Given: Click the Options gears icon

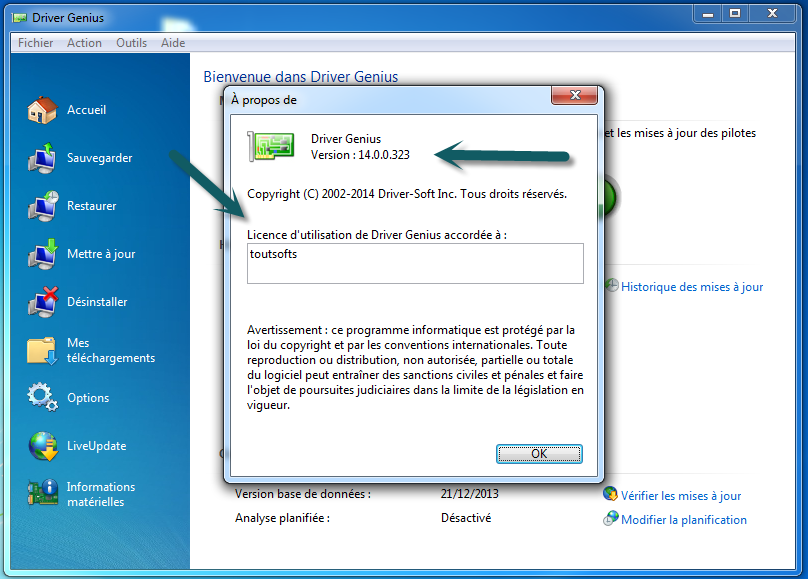Looking at the screenshot, I should (42, 397).
